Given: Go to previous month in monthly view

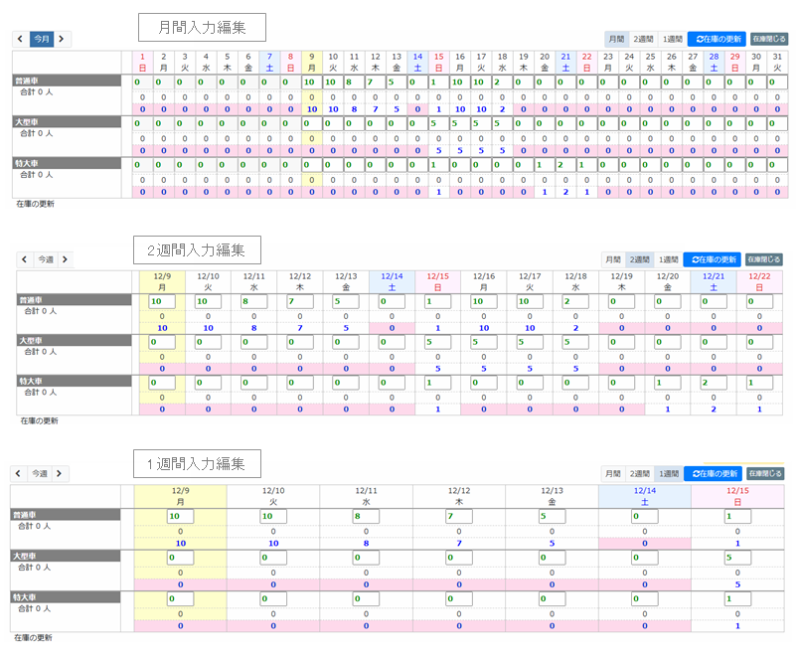Looking at the screenshot, I should (x=20, y=39).
